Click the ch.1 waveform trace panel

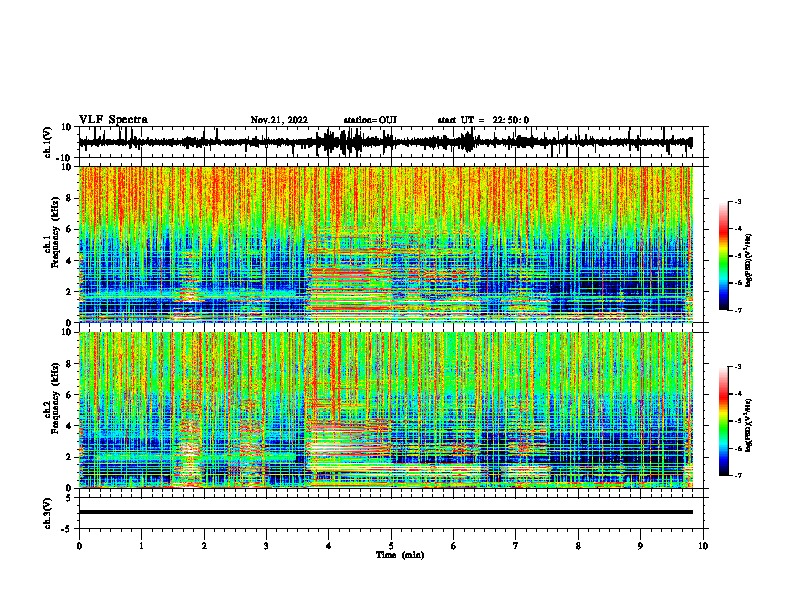tap(391, 142)
